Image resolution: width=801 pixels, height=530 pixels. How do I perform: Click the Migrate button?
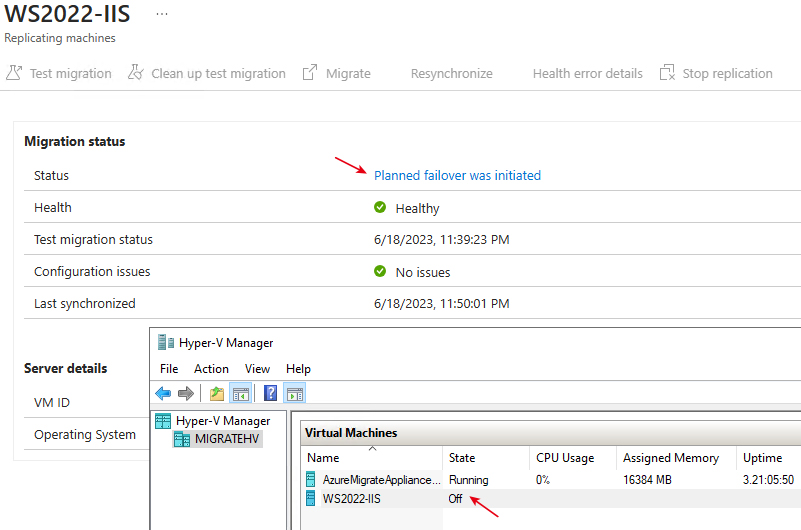tap(337, 74)
